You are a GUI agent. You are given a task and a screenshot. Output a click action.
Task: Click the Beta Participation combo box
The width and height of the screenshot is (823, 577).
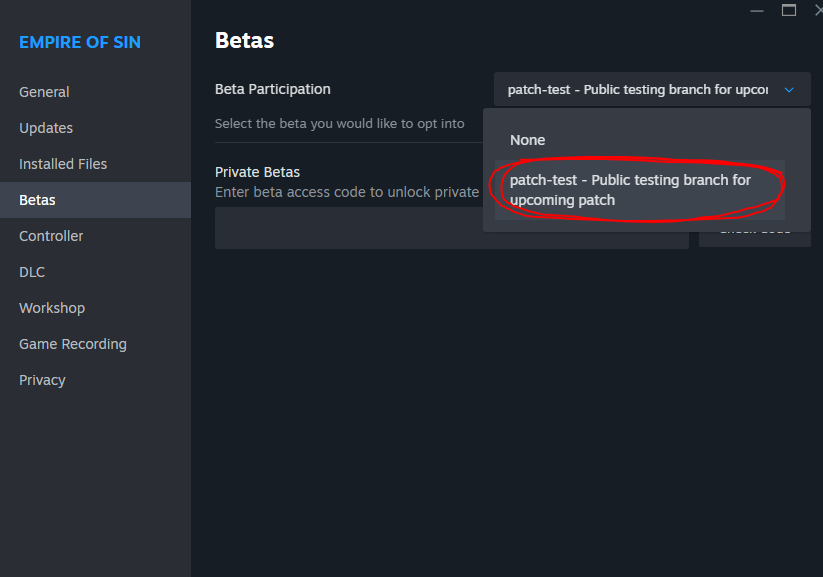(x=652, y=89)
